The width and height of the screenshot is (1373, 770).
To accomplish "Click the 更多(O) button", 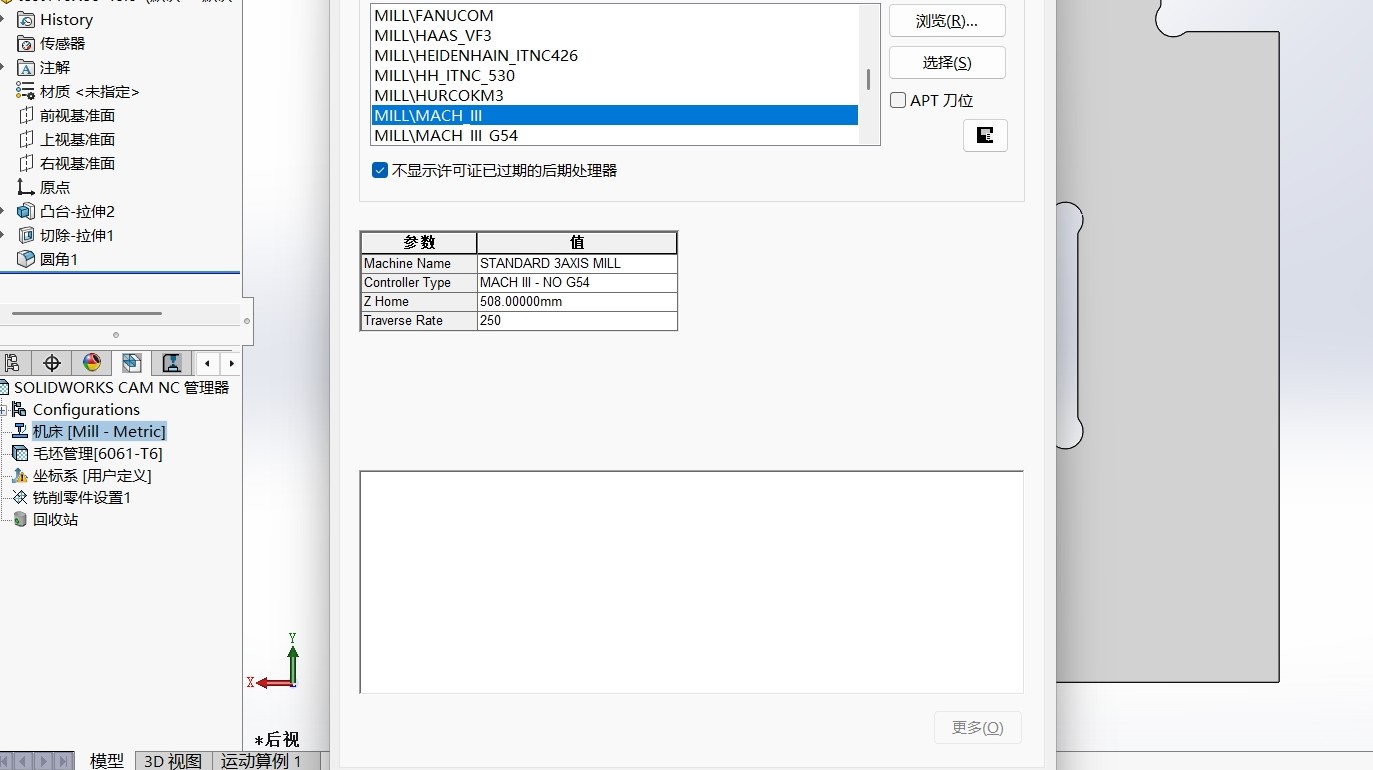I will pos(978,727).
